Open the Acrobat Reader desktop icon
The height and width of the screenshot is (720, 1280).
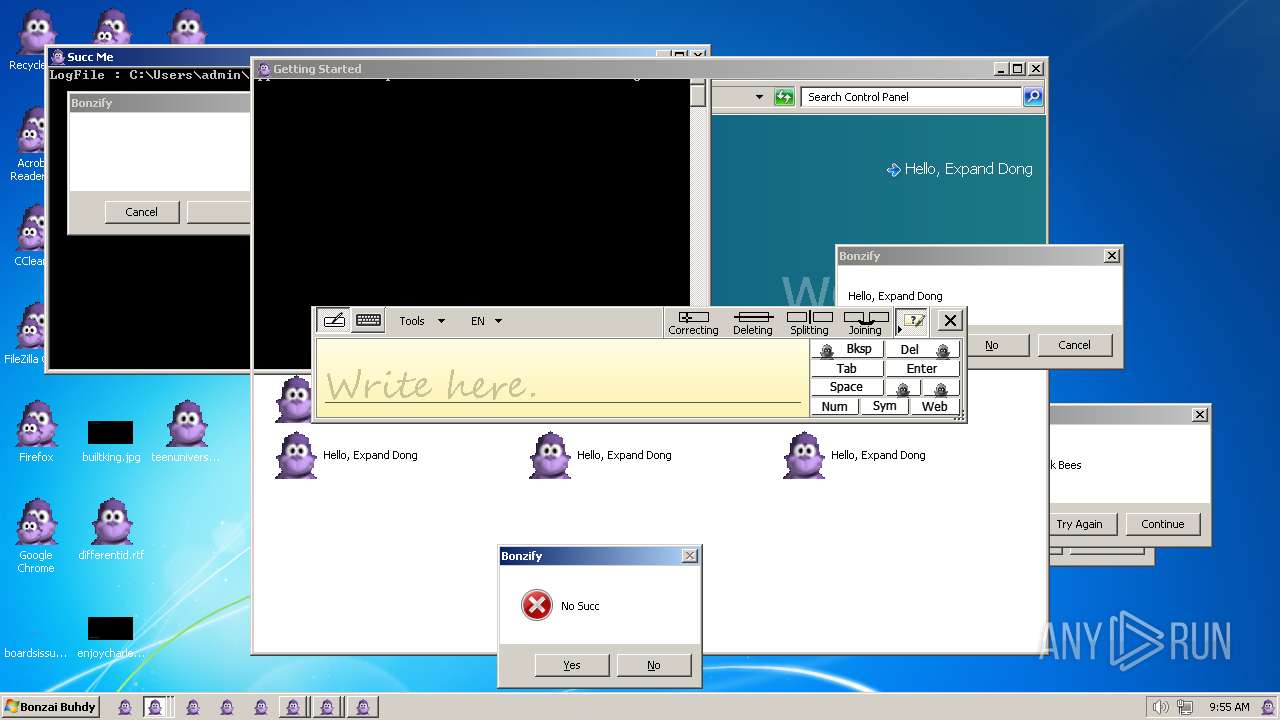pyautogui.click(x=31, y=146)
